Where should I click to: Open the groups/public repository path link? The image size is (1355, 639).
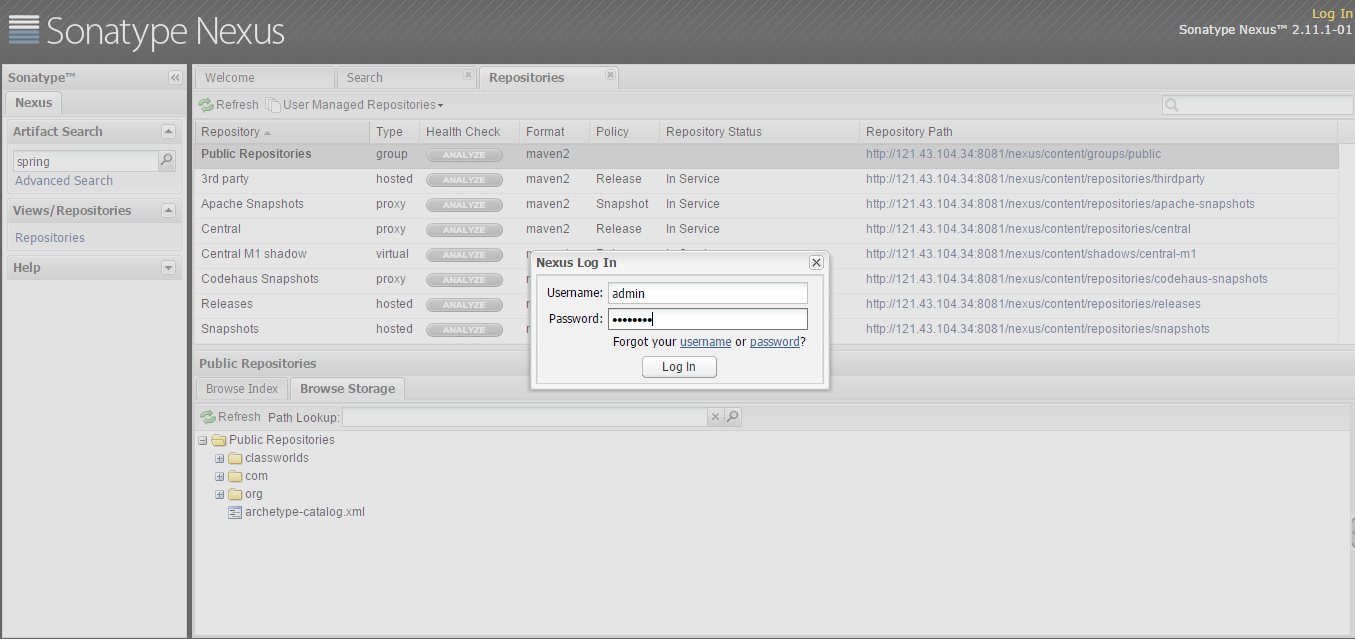point(1013,154)
